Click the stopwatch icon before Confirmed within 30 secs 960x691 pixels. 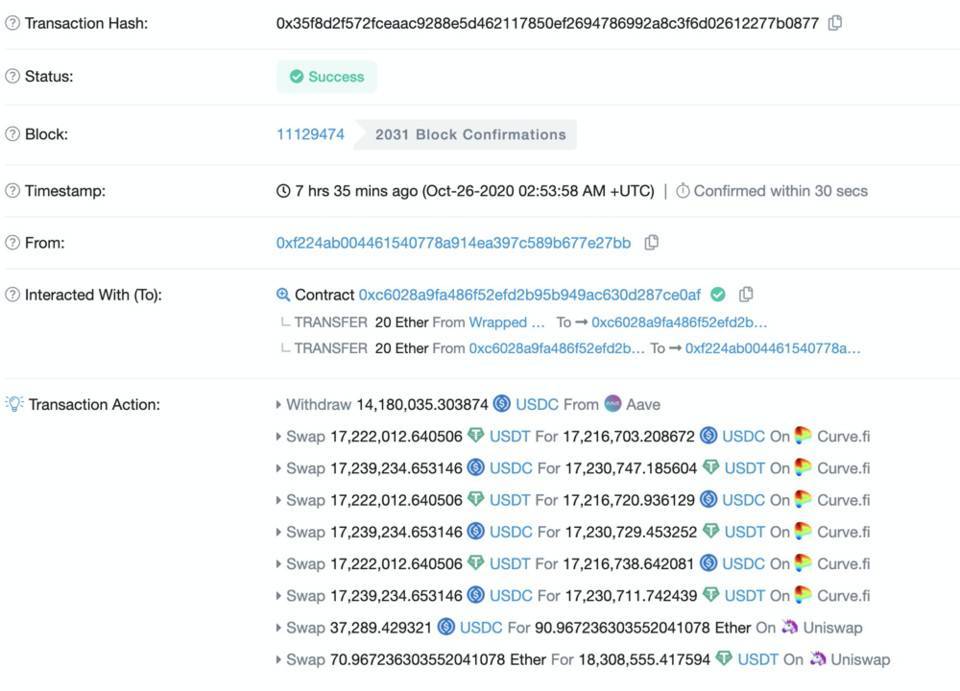coord(683,191)
